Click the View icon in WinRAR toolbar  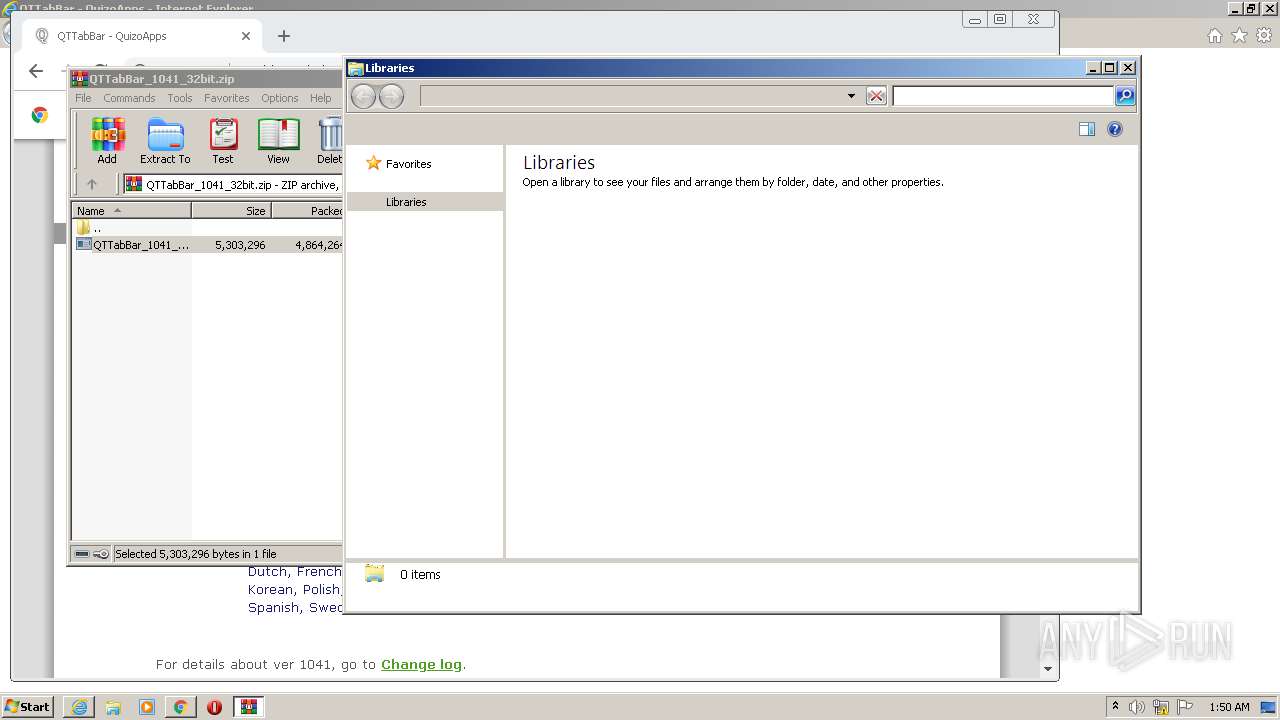278,141
